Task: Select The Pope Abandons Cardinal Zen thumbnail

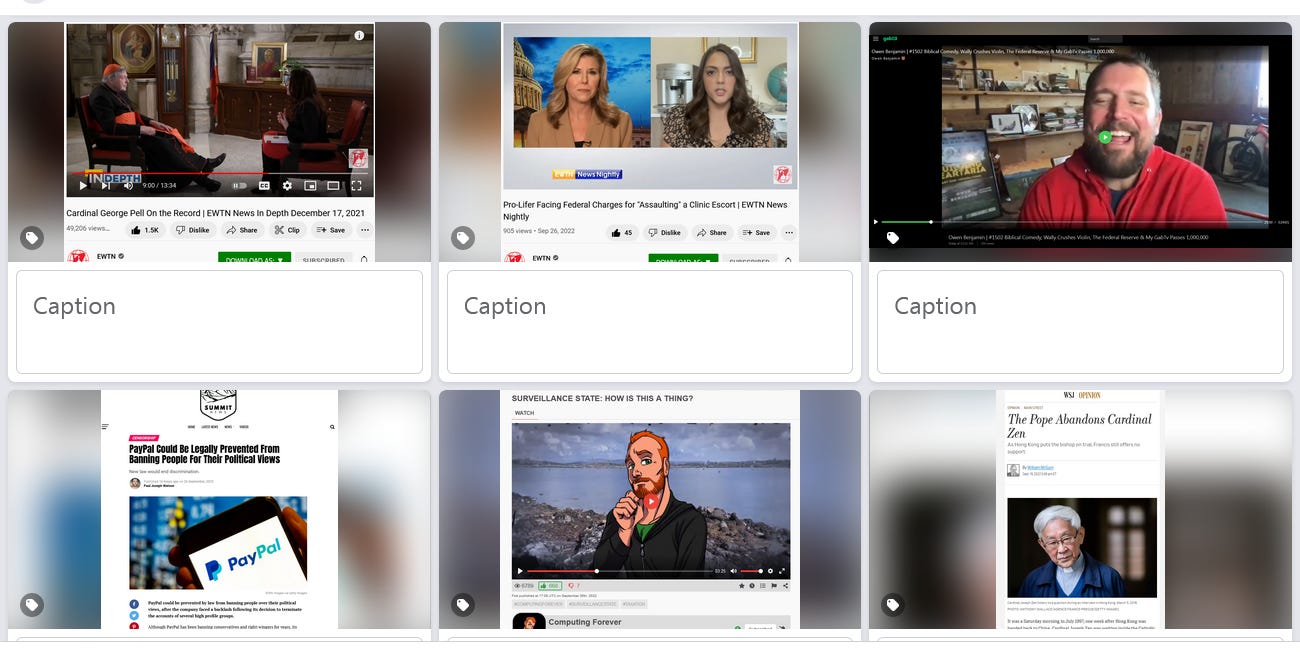Action: click(x=1080, y=510)
